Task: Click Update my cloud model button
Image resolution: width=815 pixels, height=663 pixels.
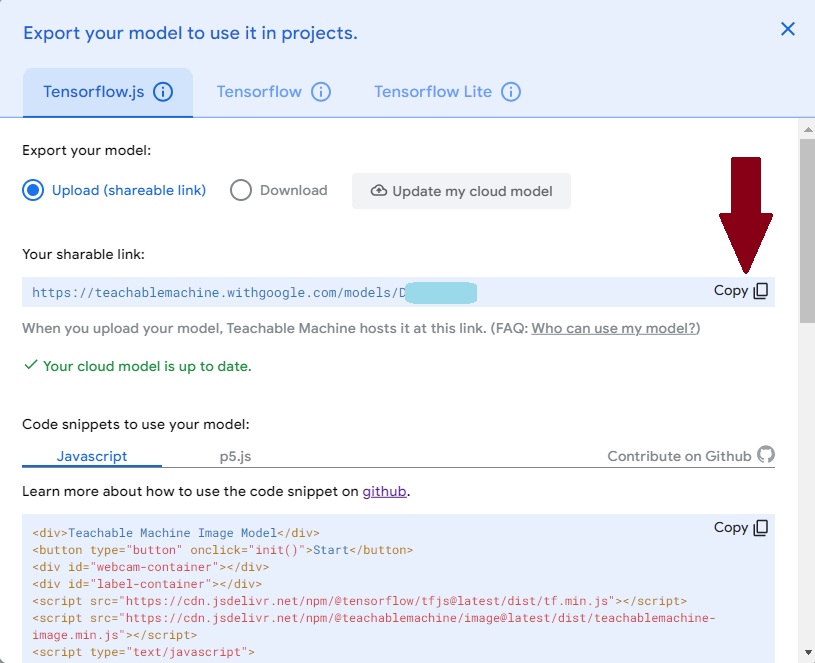Action: click(x=461, y=191)
